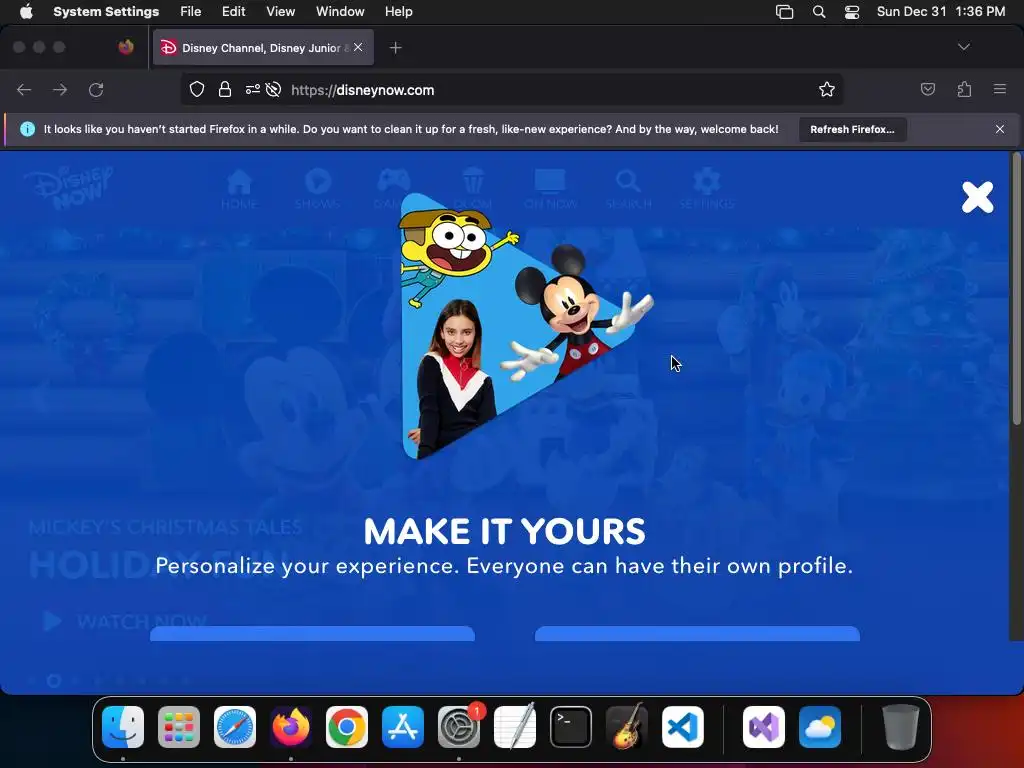Click the Refresh Firefox button

click(x=852, y=129)
